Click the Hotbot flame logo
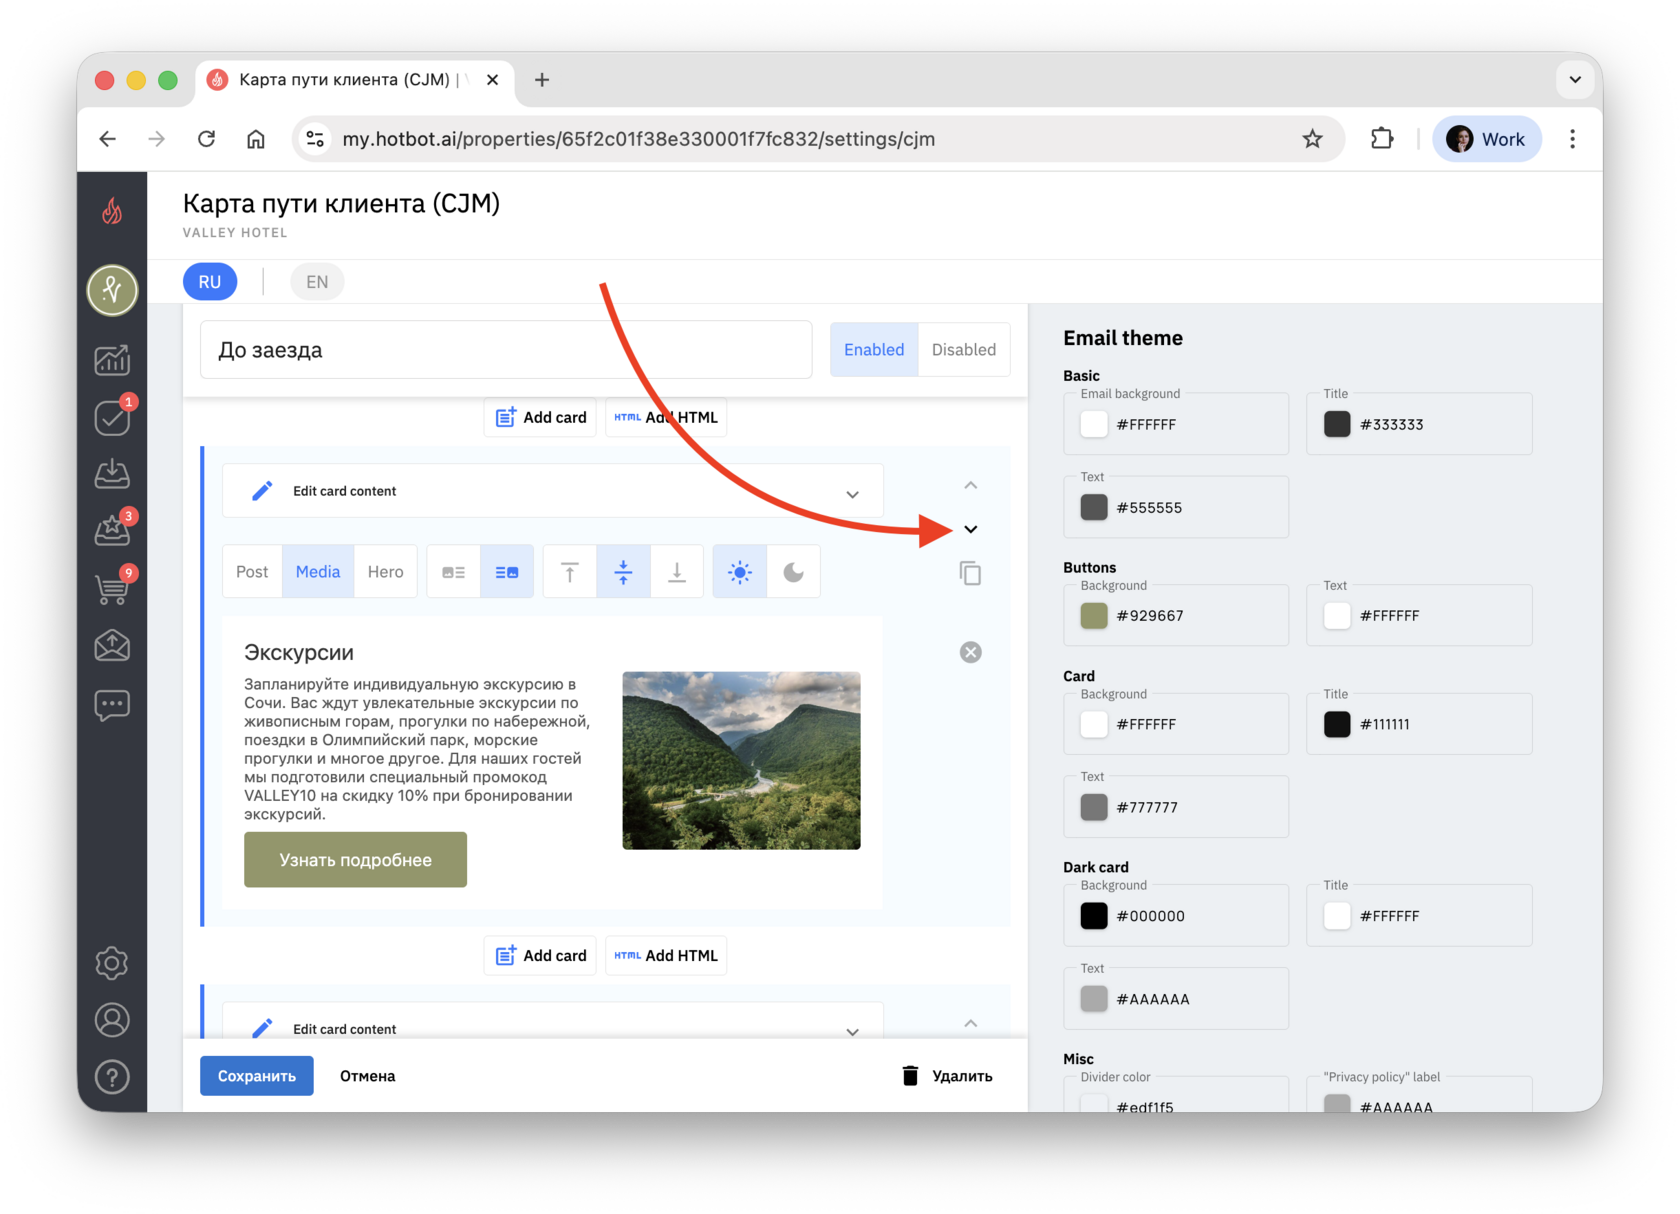 [x=112, y=210]
